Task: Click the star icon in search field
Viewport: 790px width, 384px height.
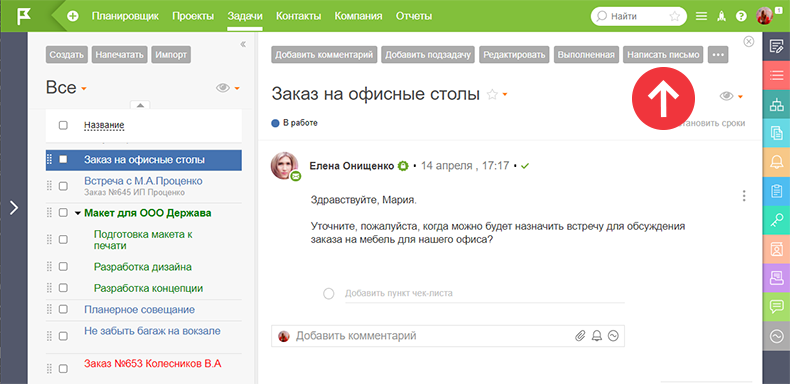Action: [x=674, y=16]
